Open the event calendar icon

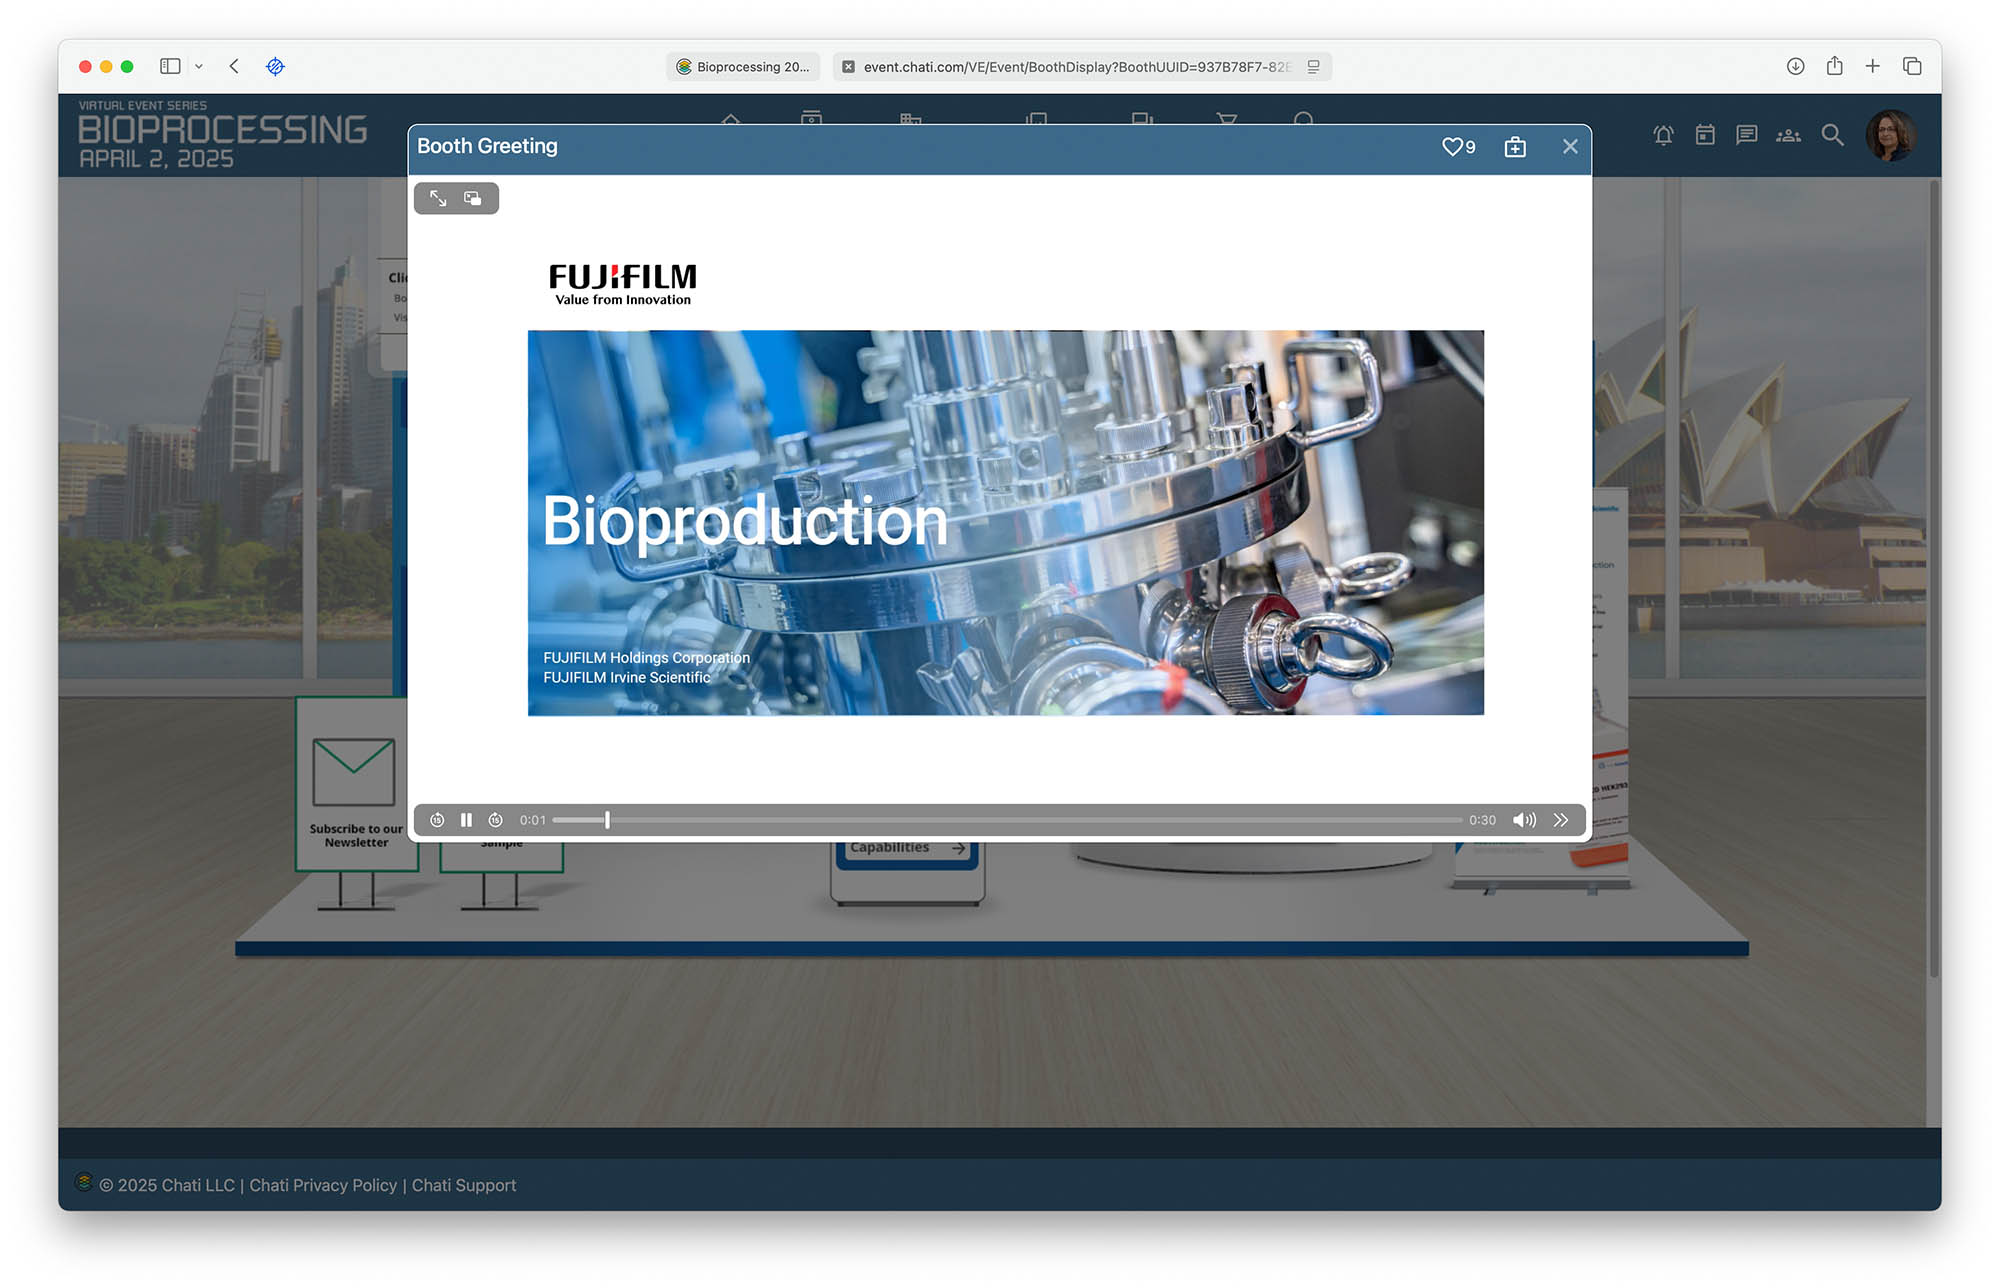click(x=1705, y=135)
